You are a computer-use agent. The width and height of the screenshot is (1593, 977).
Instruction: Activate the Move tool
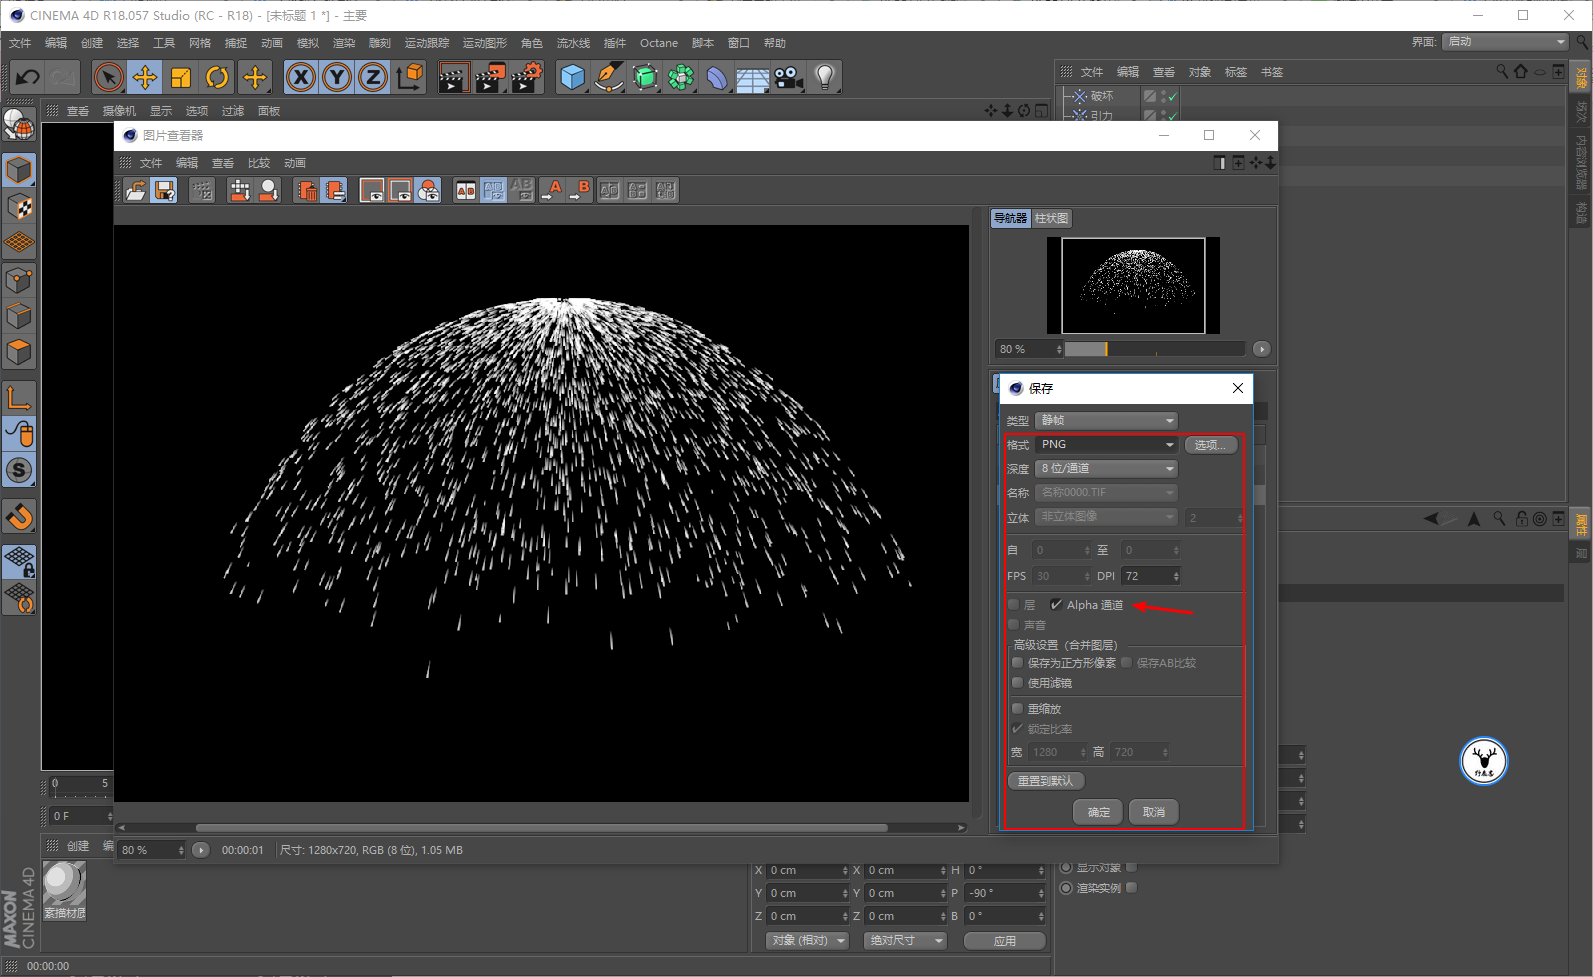145,77
